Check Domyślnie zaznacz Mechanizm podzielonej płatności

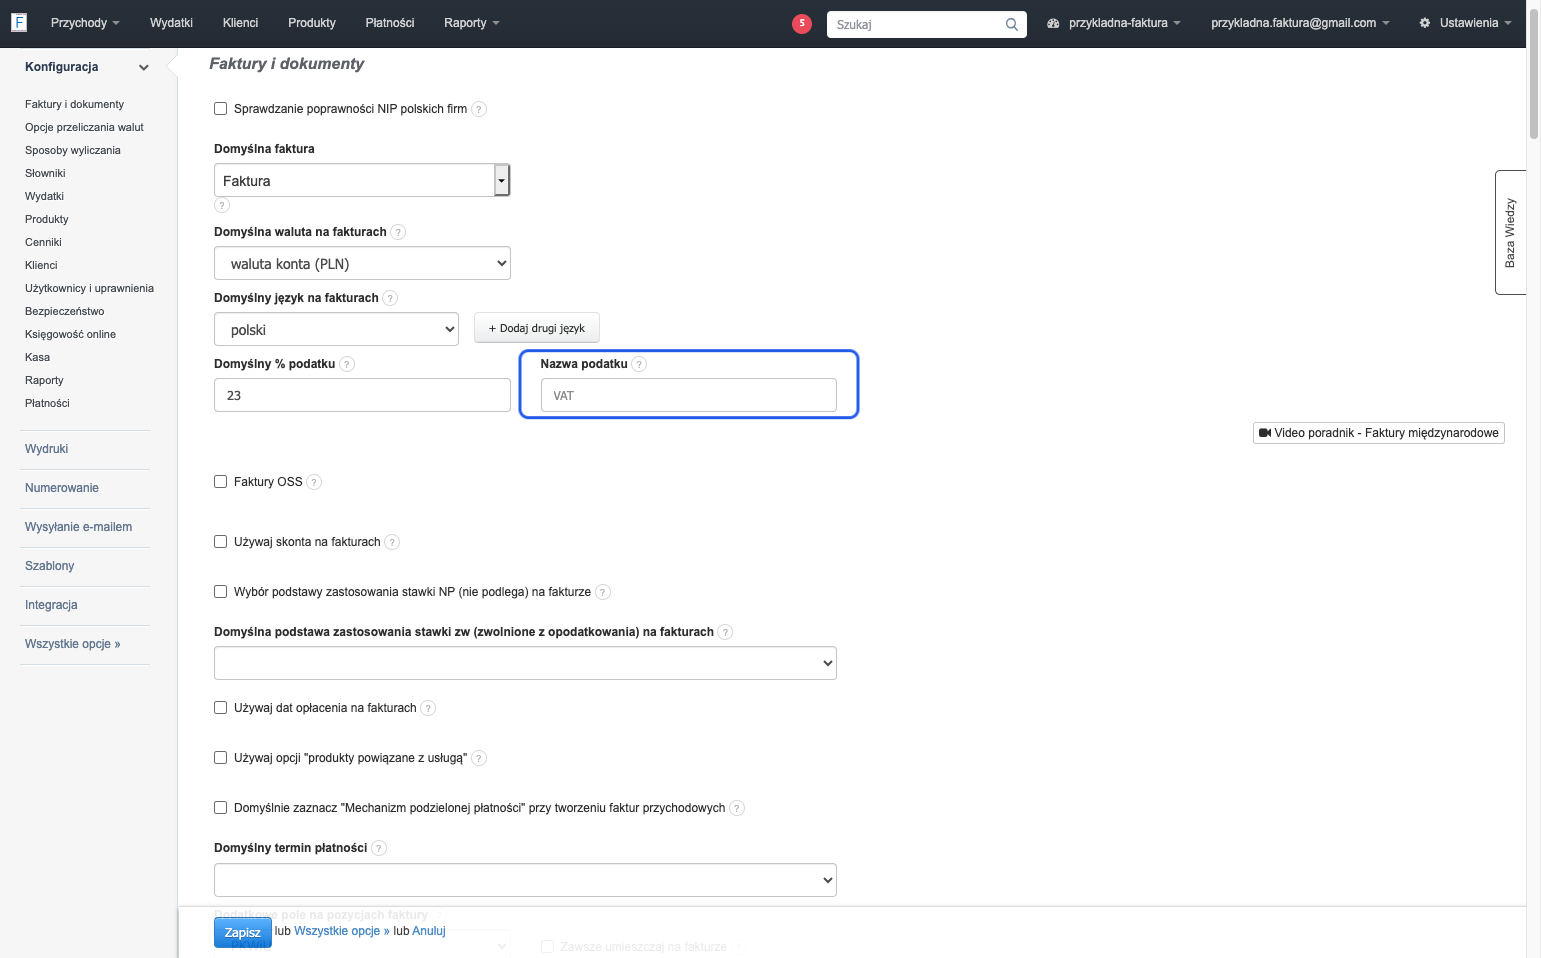pos(221,808)
